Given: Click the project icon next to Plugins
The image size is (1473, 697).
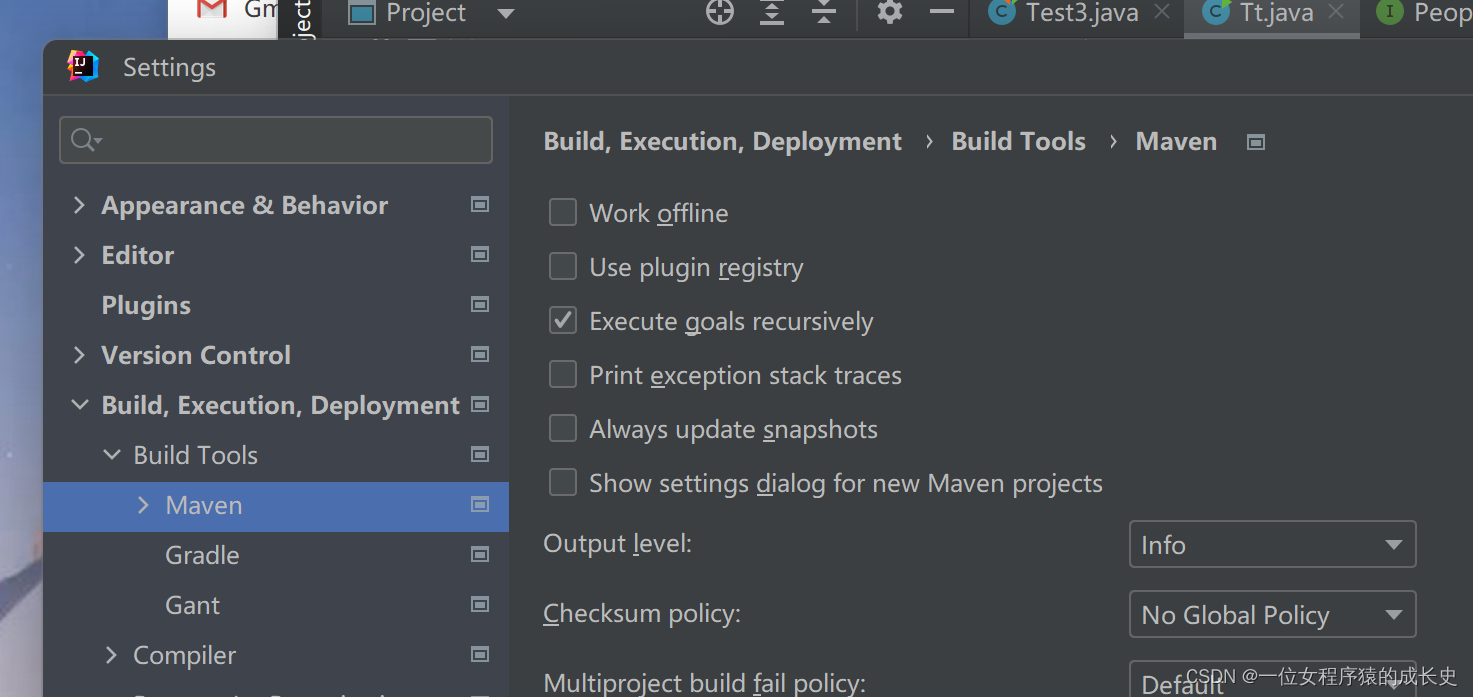Looking at the screenshot, I should 480,305.
